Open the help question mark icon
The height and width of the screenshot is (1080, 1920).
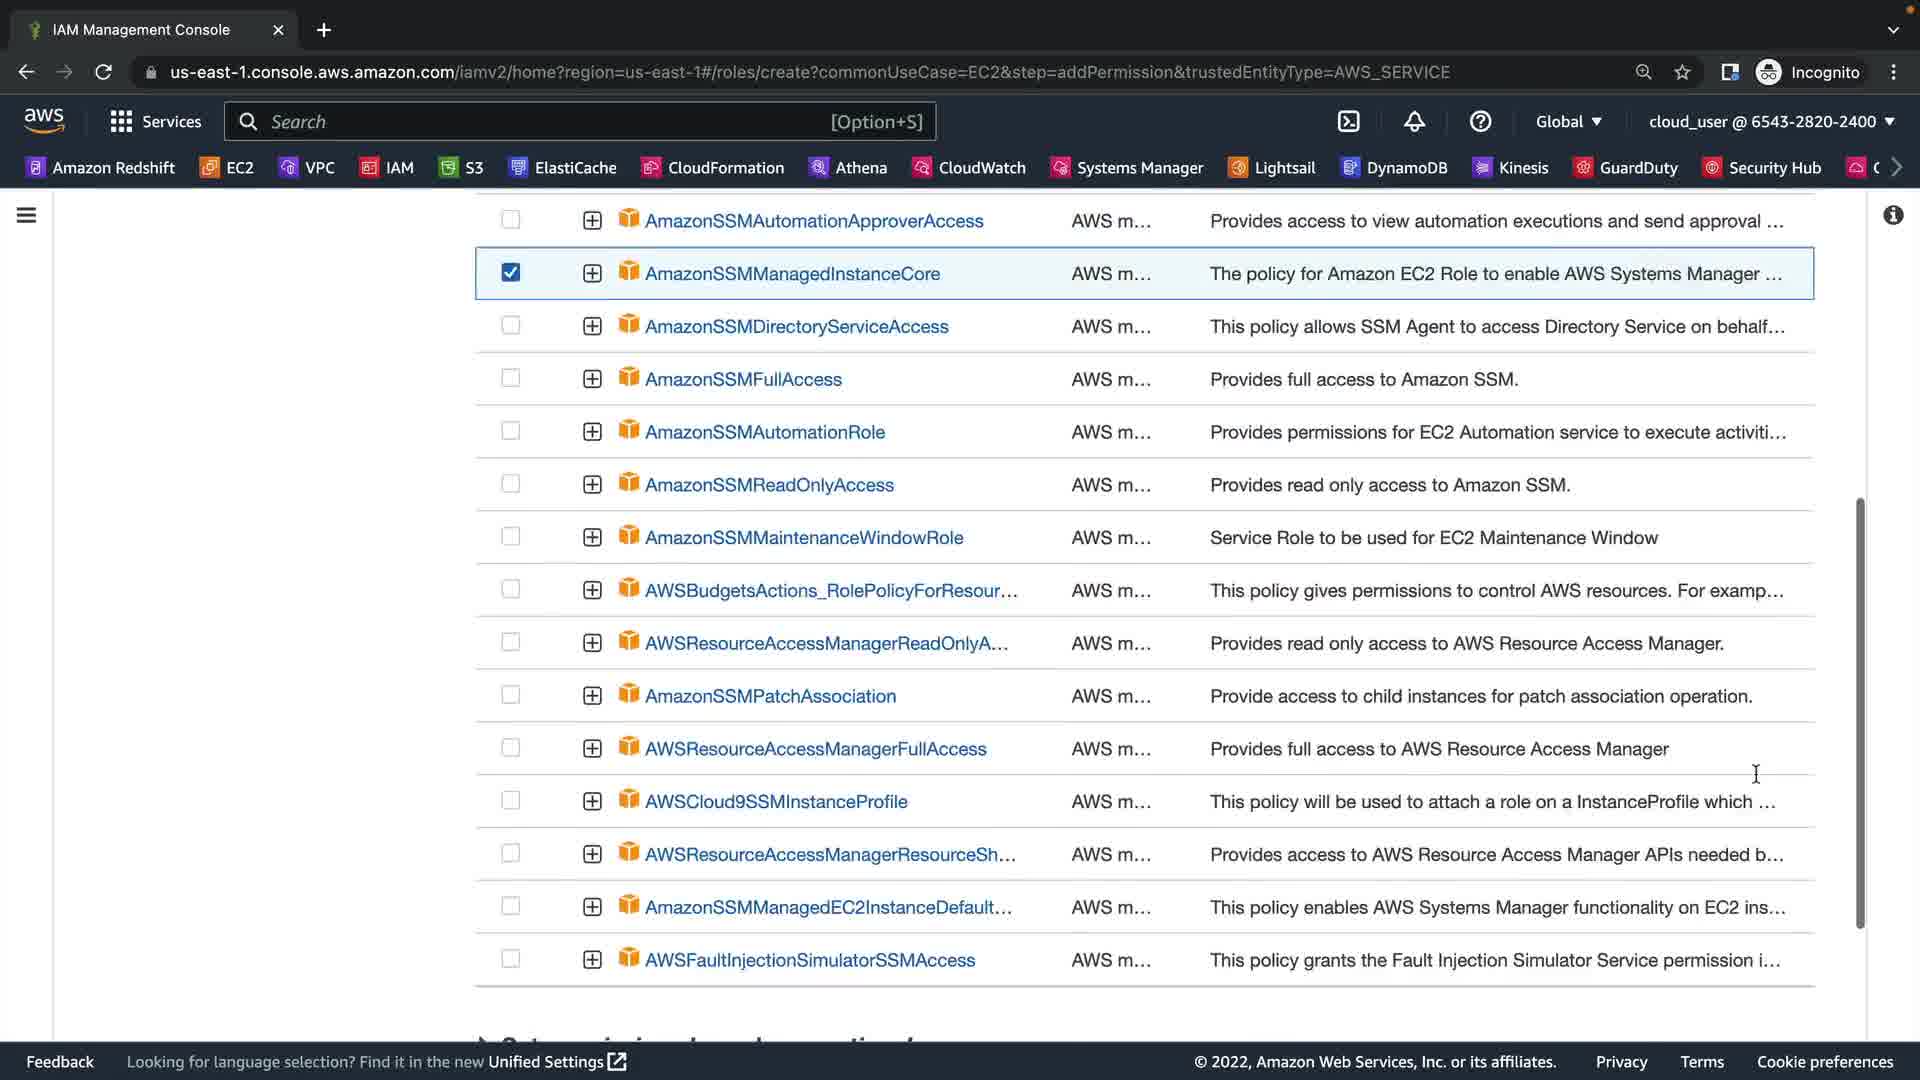click(1480, 121)
